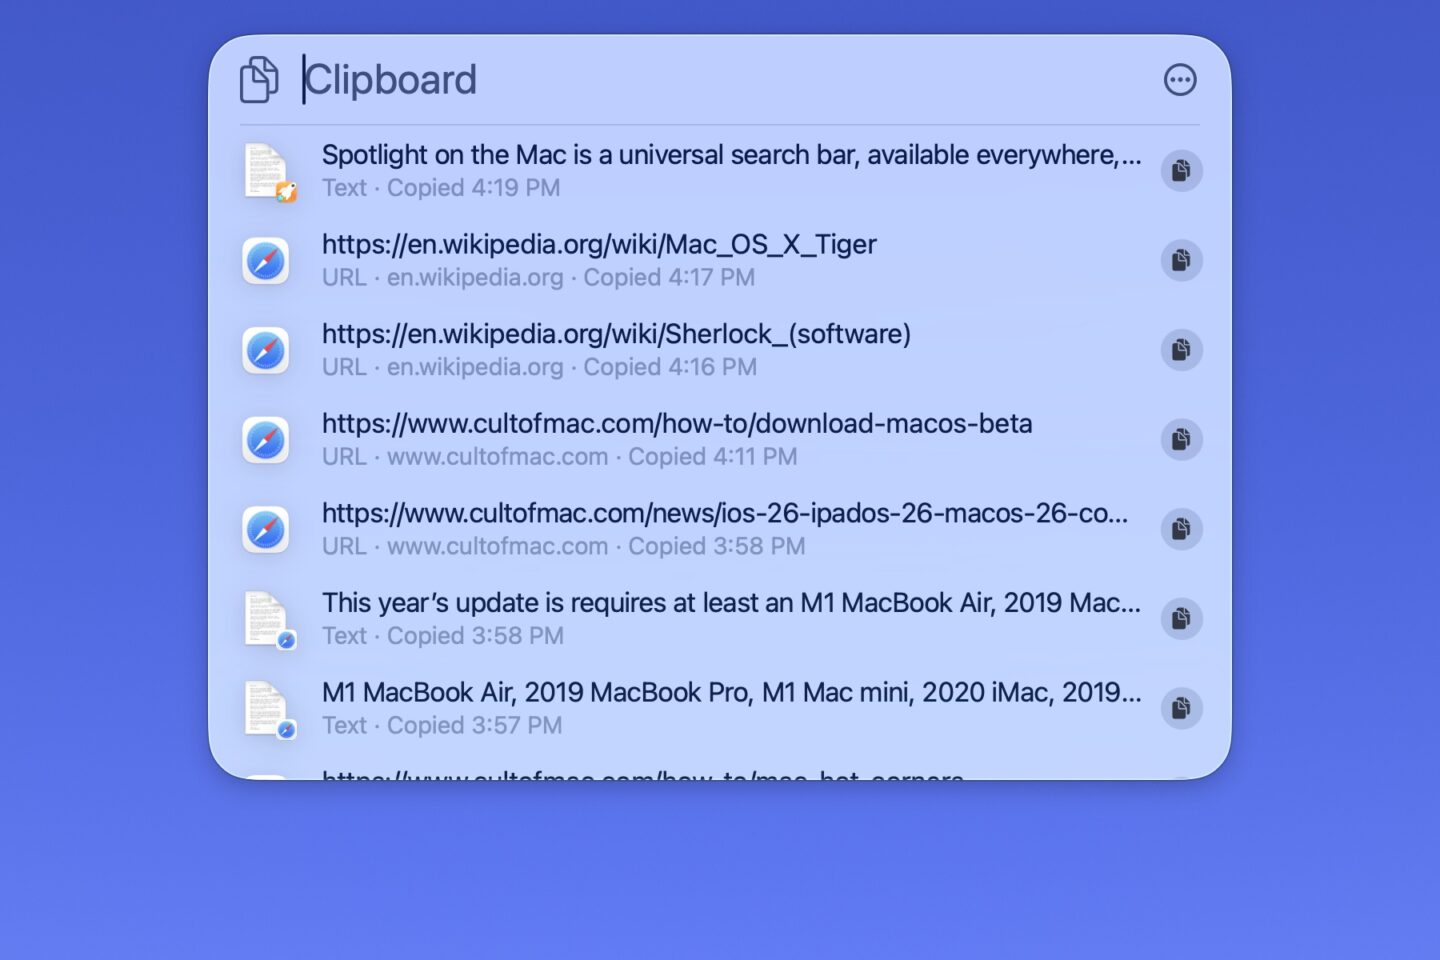This screenshot has width=1440, height=960.
Task: Copy the ios-26 news URL with its copy button
Action: point(1181,529)
